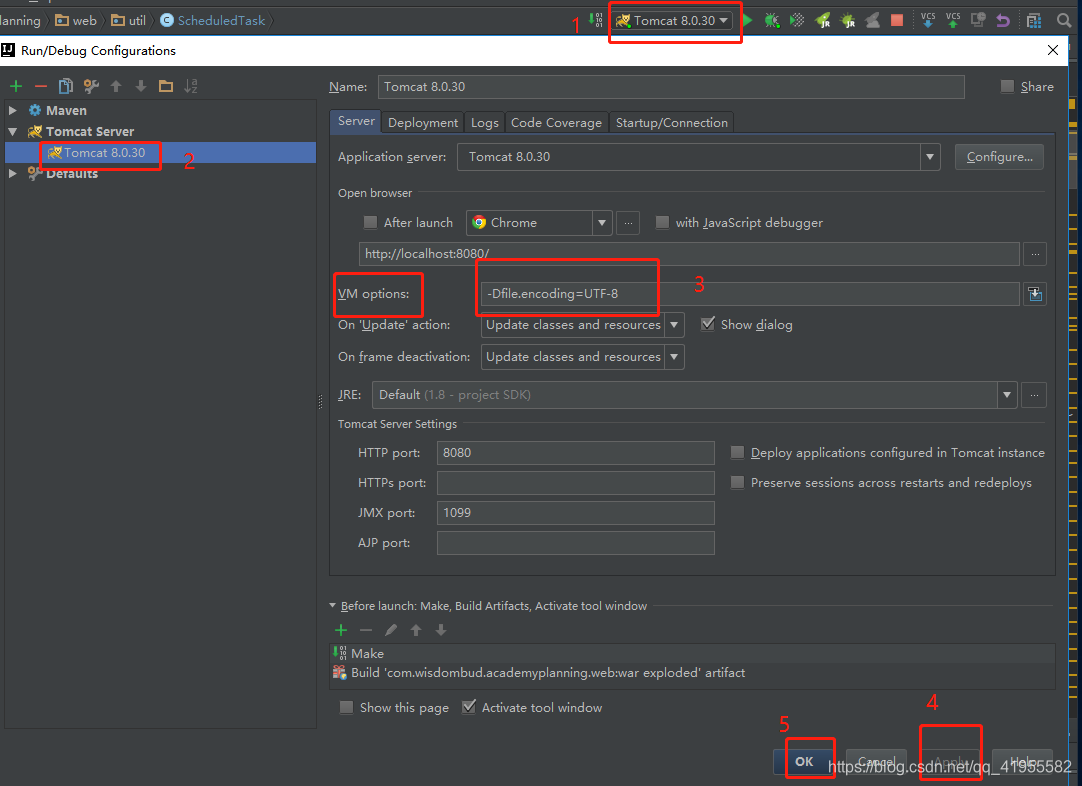Click the Make Project icon in toolbar
The image size is (1082, 786).
coord(596,20)
